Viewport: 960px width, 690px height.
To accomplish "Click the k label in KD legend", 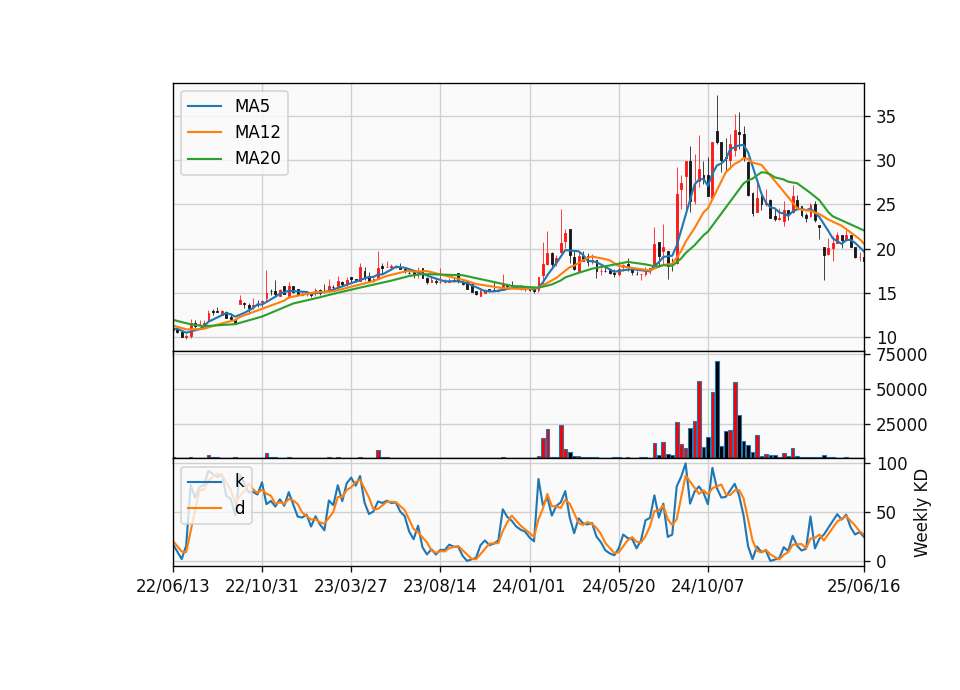I will pos(239,481).
